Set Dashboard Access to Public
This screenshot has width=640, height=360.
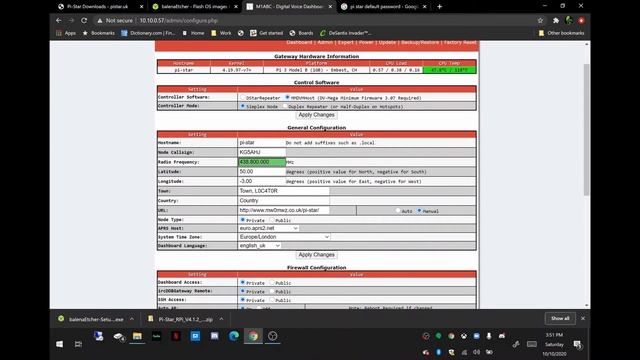tap(272, 282)
